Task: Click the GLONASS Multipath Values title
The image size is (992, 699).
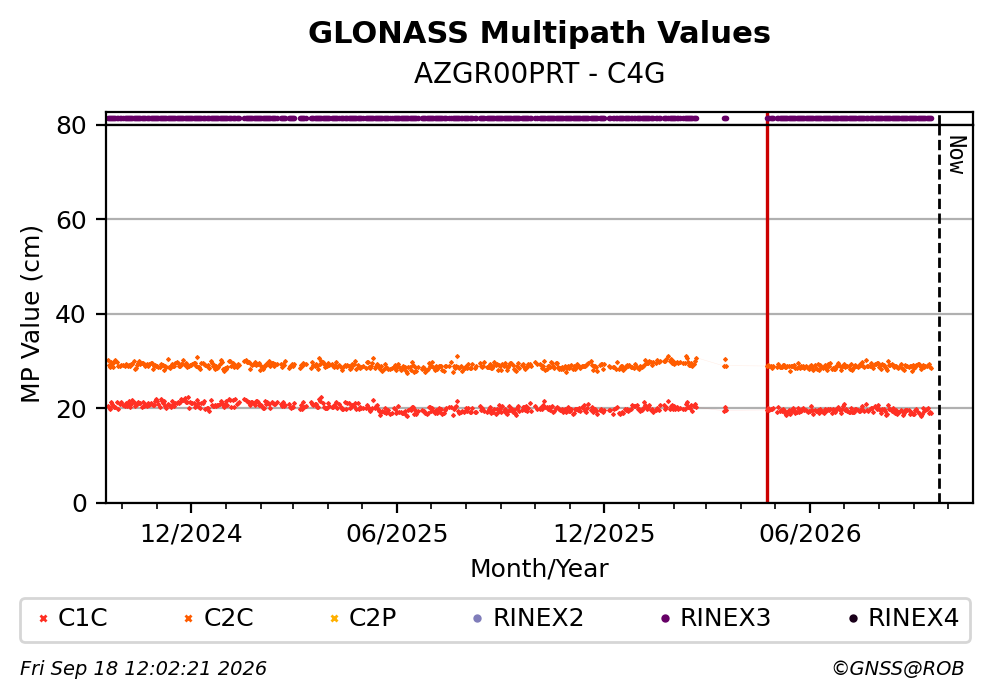Action: coord(539,33)
